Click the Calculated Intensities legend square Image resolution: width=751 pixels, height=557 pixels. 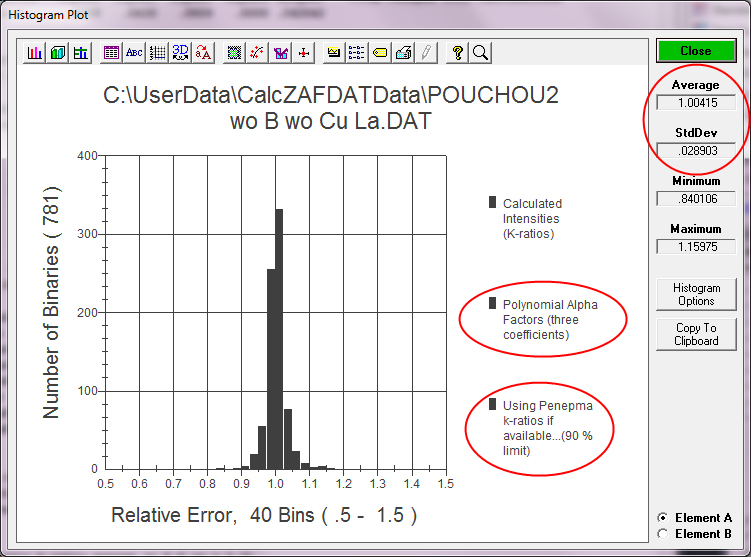coord(492,202)
